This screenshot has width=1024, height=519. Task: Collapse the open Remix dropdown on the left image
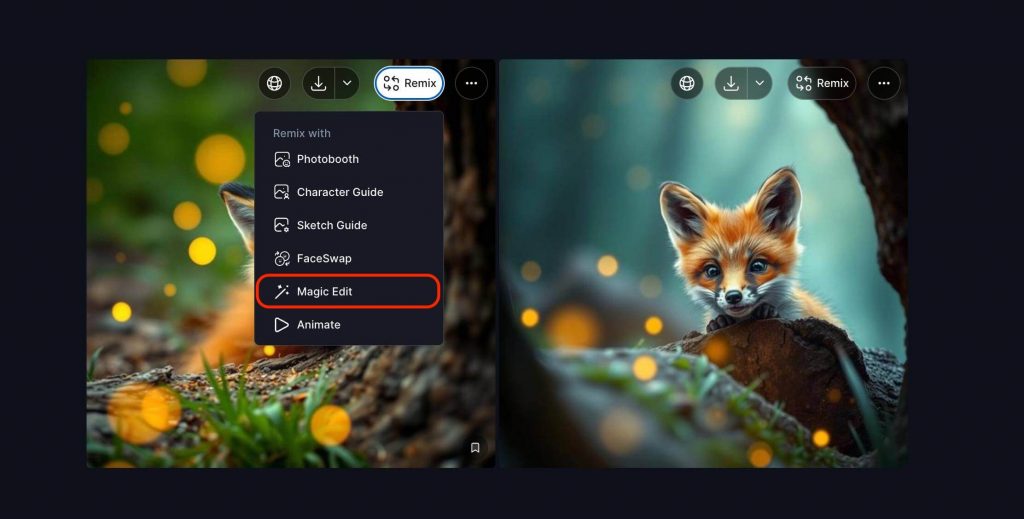click(x=410, y=84)
